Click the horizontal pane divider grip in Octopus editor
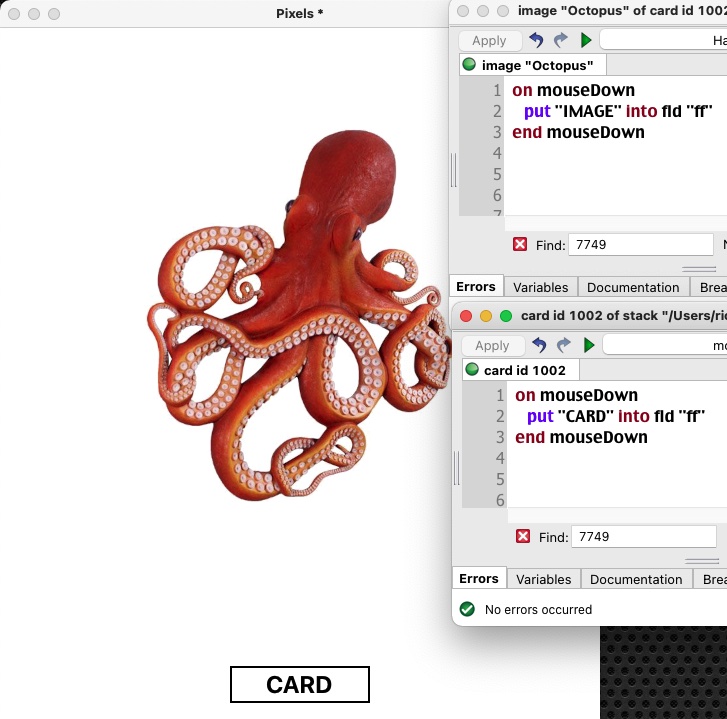Viewport: 727px width, 719px height. [x=699, y=269]
